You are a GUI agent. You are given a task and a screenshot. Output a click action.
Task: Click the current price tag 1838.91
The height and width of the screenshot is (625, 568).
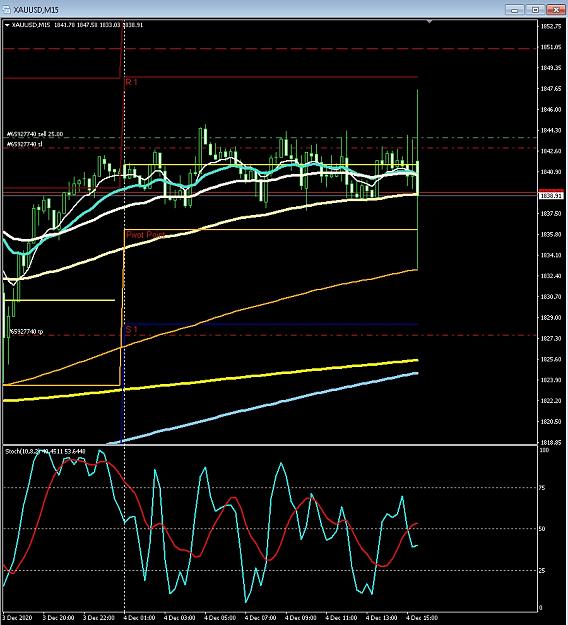coord(551,196)
